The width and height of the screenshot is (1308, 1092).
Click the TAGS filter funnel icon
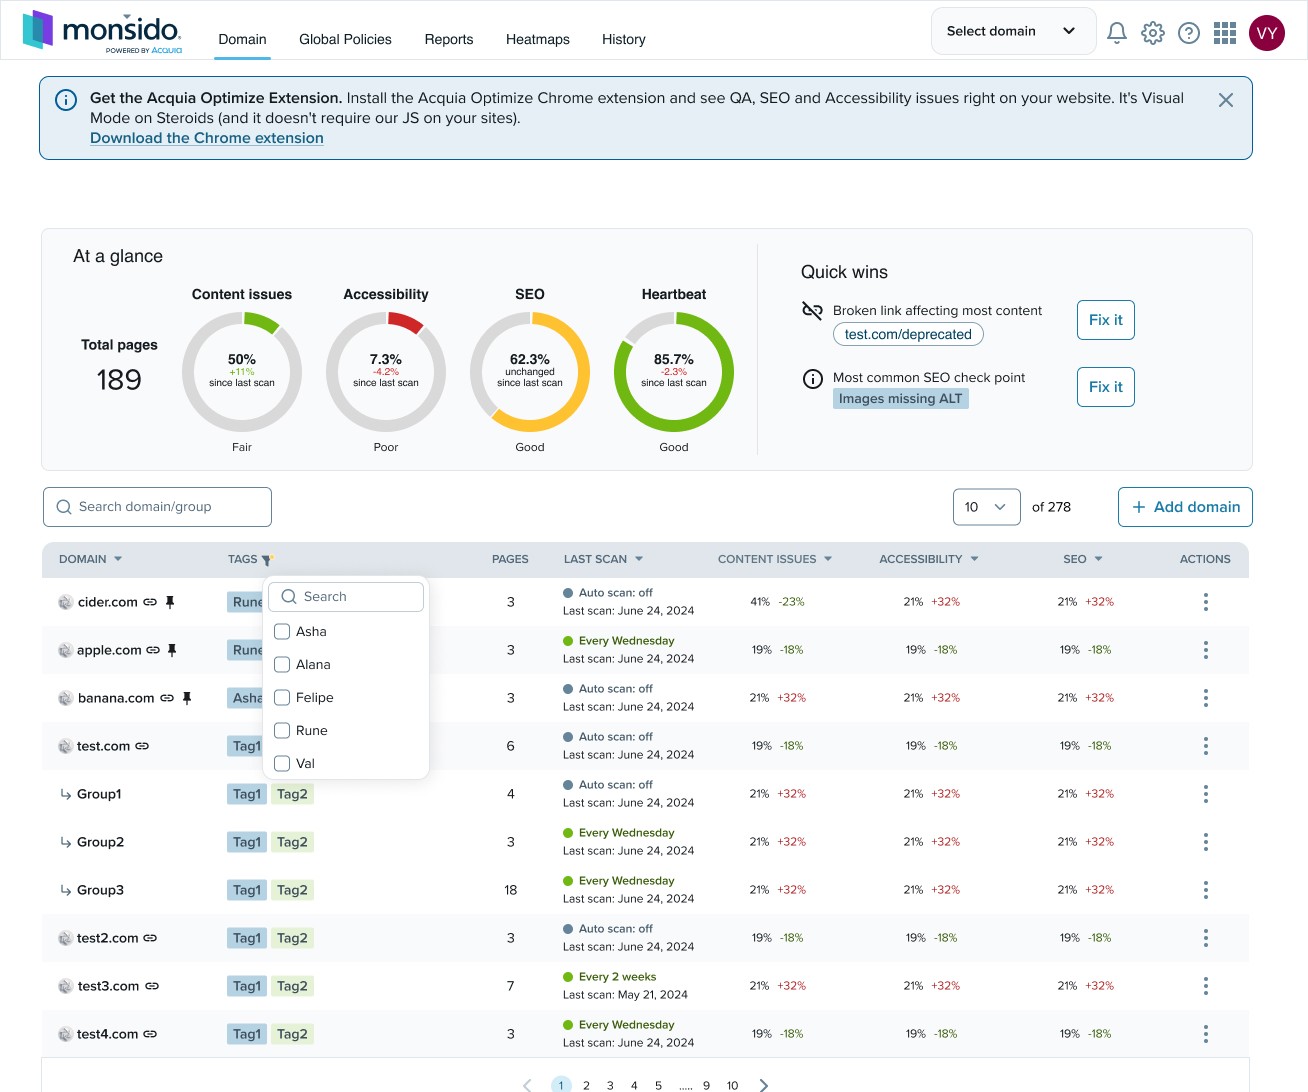266,560
